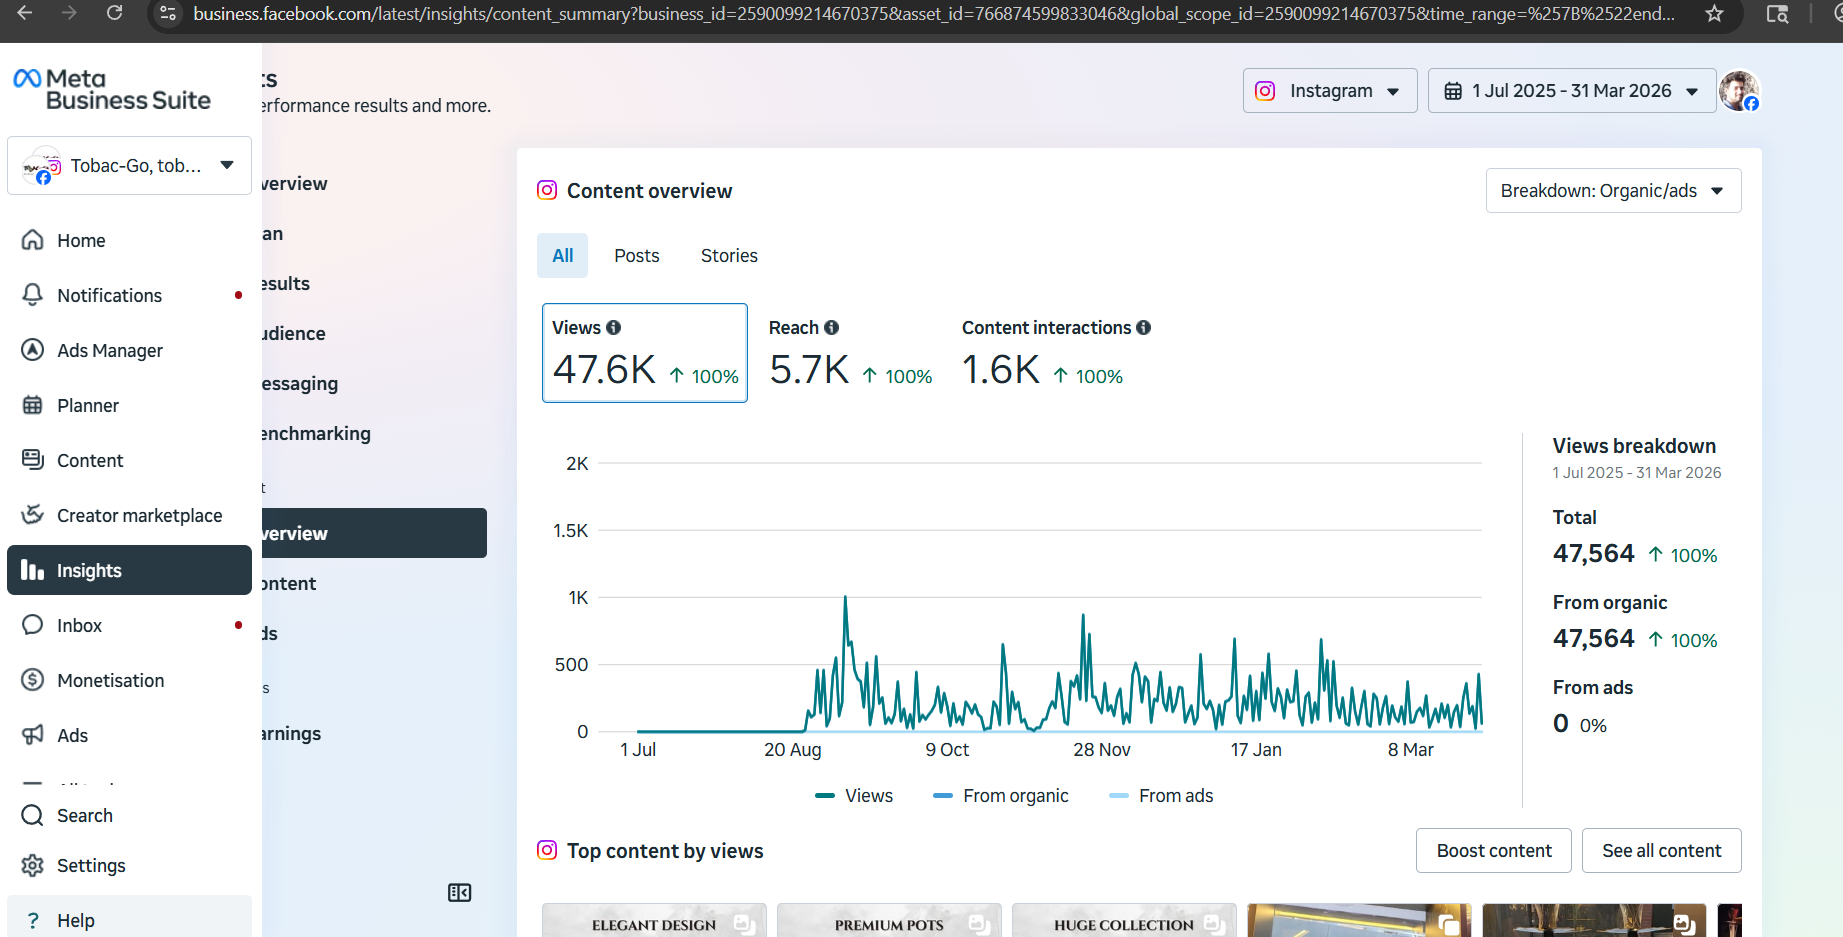Click the info icon beside Reach
The height and width of the screenshot is (937, 1843).
pyautogui.click(x=831, y=328)
